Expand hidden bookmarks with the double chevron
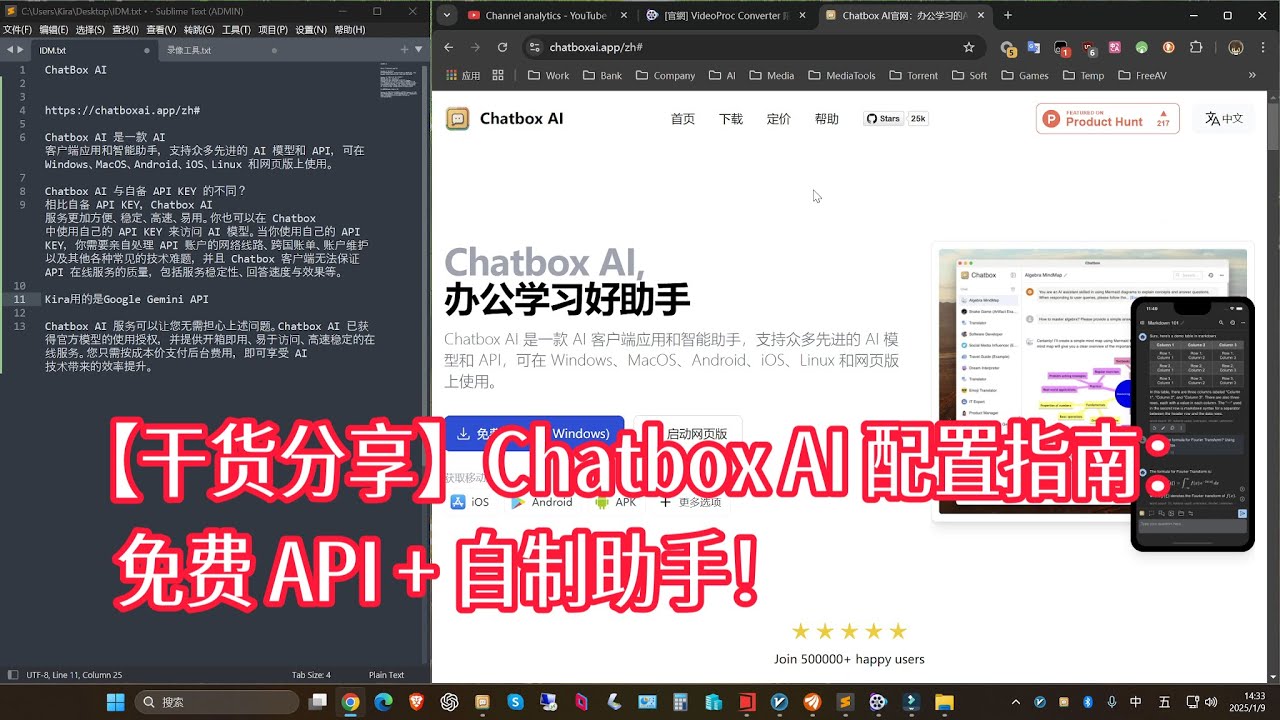 tap(1252, 75)
